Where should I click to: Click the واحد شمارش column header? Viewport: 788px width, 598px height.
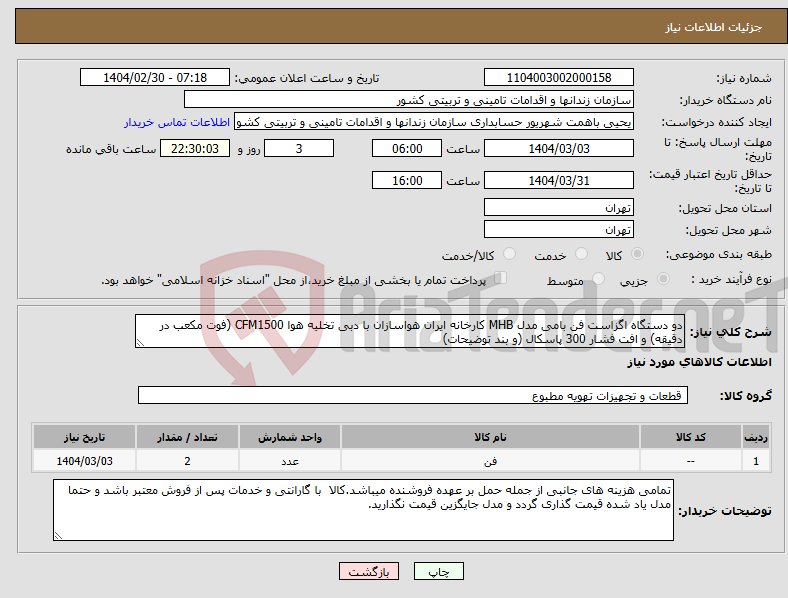tap(290, 437)
